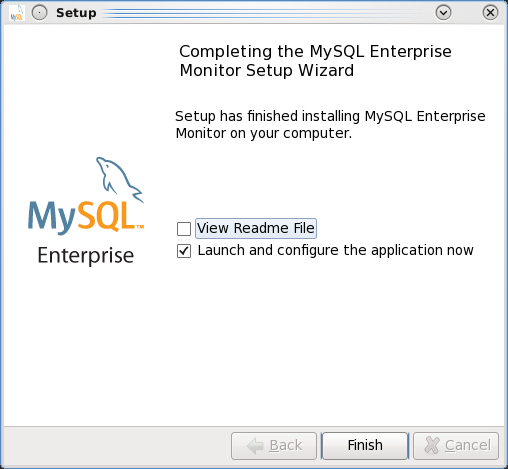The image size is (508, 469).
Task: Click the MySQL icon in the title bar
Action: [17, 13]
